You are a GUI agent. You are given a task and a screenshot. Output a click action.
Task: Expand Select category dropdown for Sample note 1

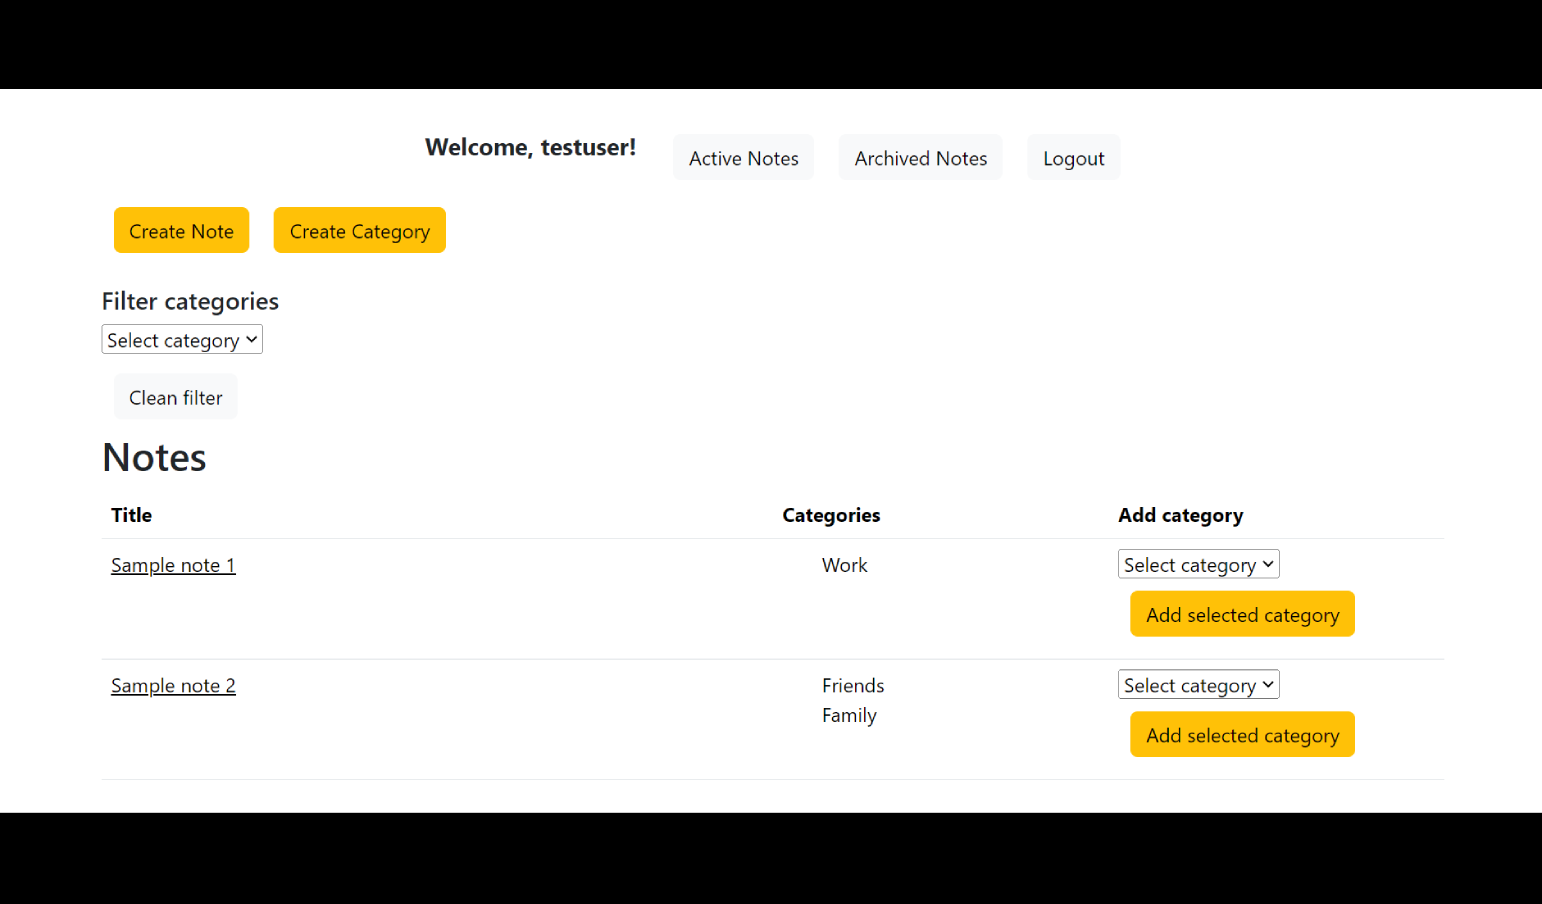pos(1198,565)
